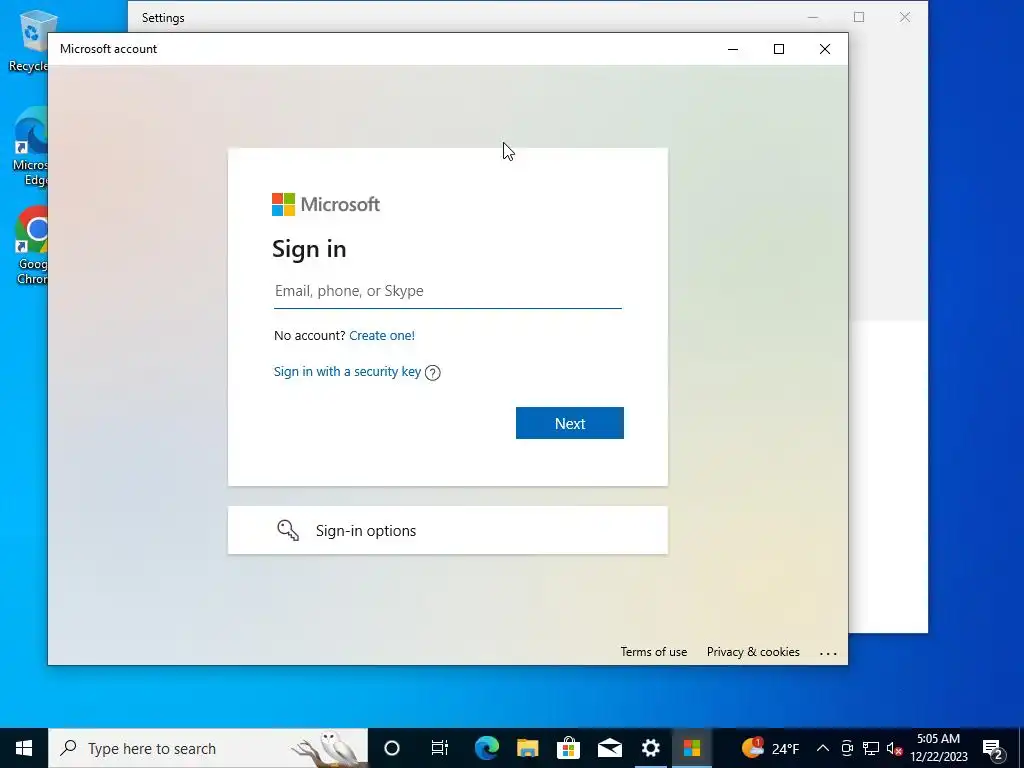Select the Recycle Bin desktop icon
Image resolution: width=1024 pixels, height=768 pixels.
[30, 39]
